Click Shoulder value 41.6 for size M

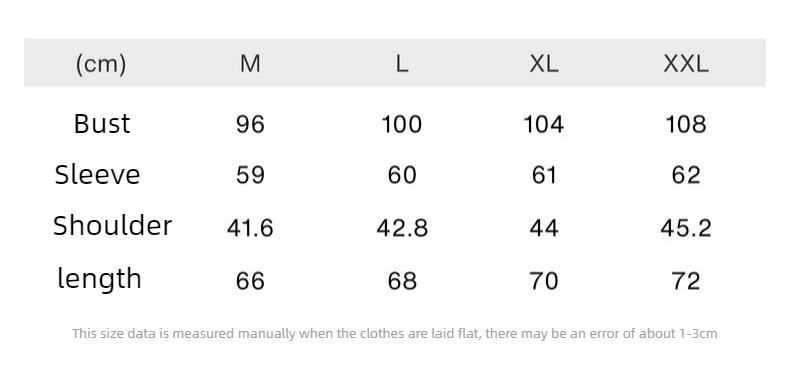coord(250,228)
